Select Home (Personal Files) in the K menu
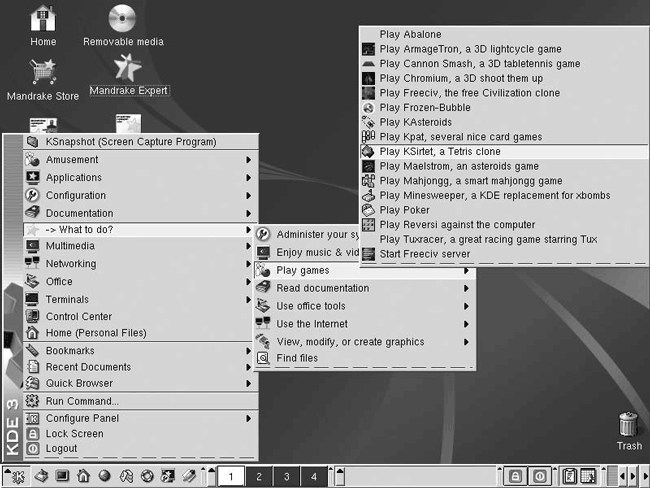The height and width of the screenshot is (488, 650). tap(141, 333)
